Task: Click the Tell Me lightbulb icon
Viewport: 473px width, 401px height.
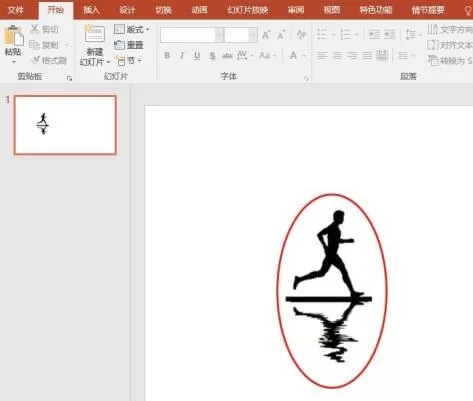Action: [x=468, y=10]
